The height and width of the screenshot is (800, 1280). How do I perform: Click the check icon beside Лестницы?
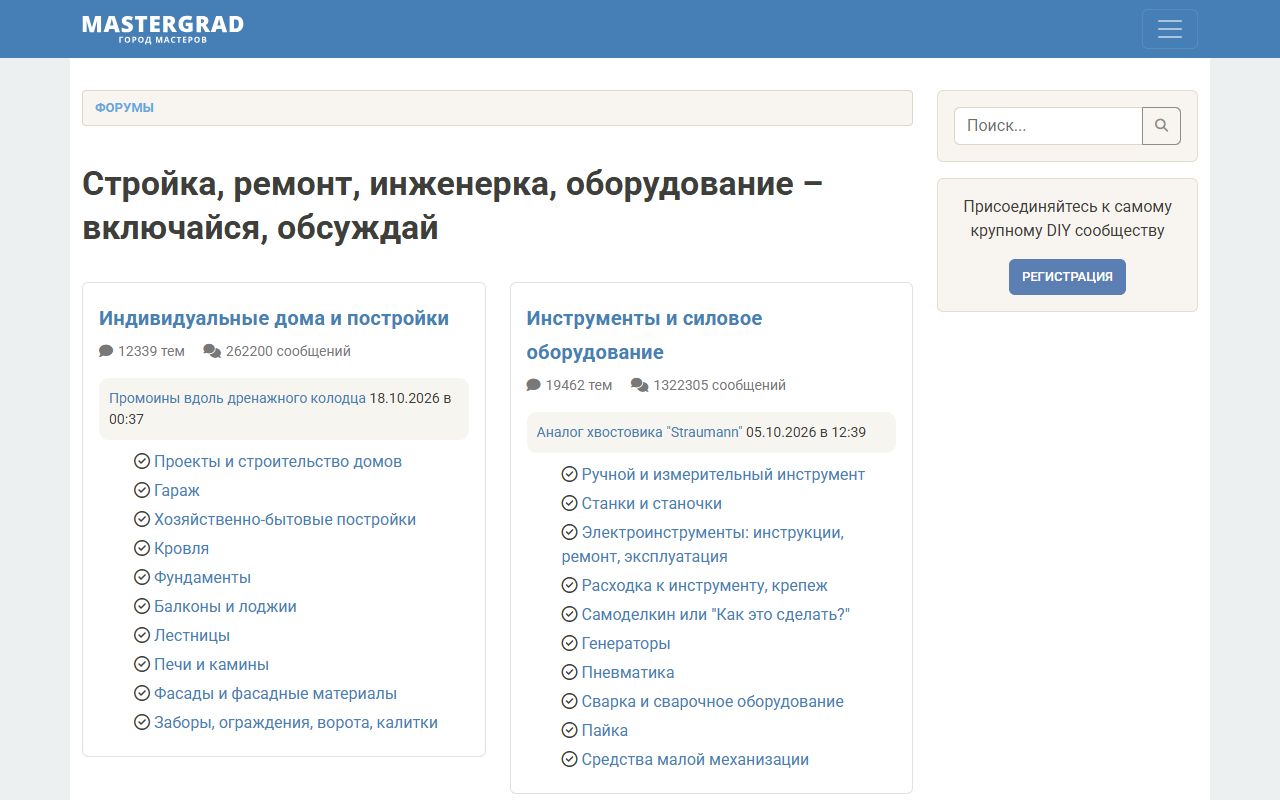(142, 635)
